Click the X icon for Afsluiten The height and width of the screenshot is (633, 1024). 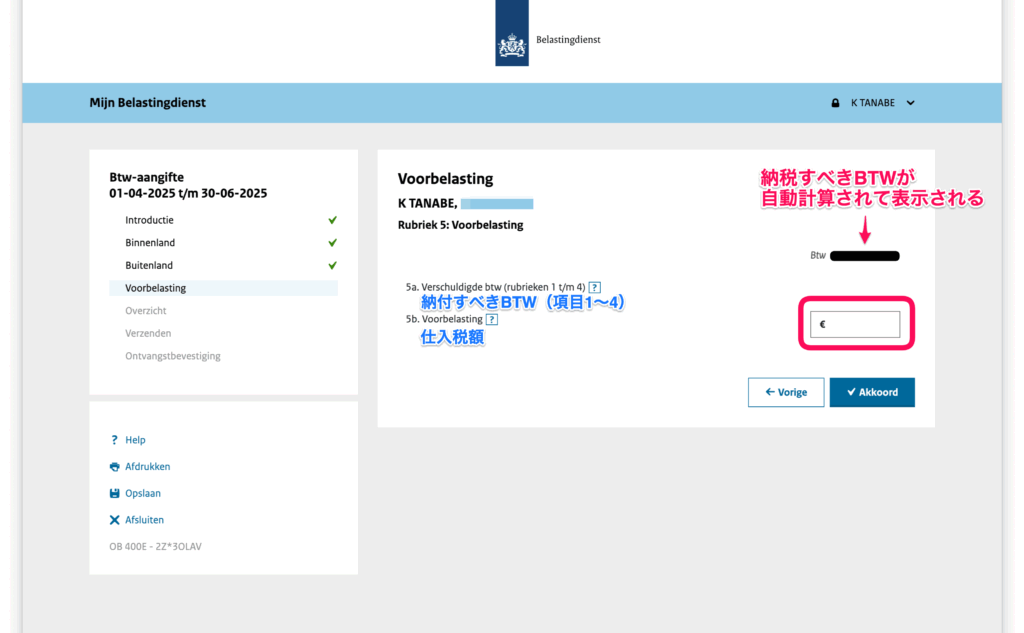pyautogui.click(x=115, y=520)
